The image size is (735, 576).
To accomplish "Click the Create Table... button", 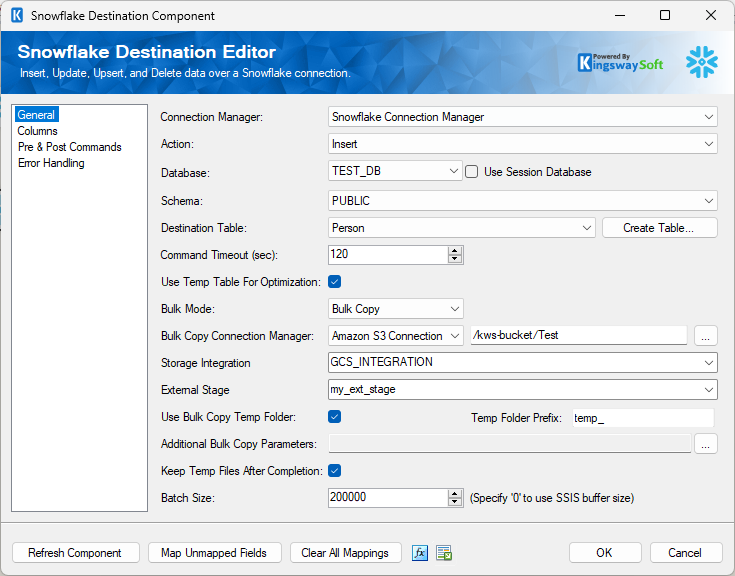I will [660, 228].
